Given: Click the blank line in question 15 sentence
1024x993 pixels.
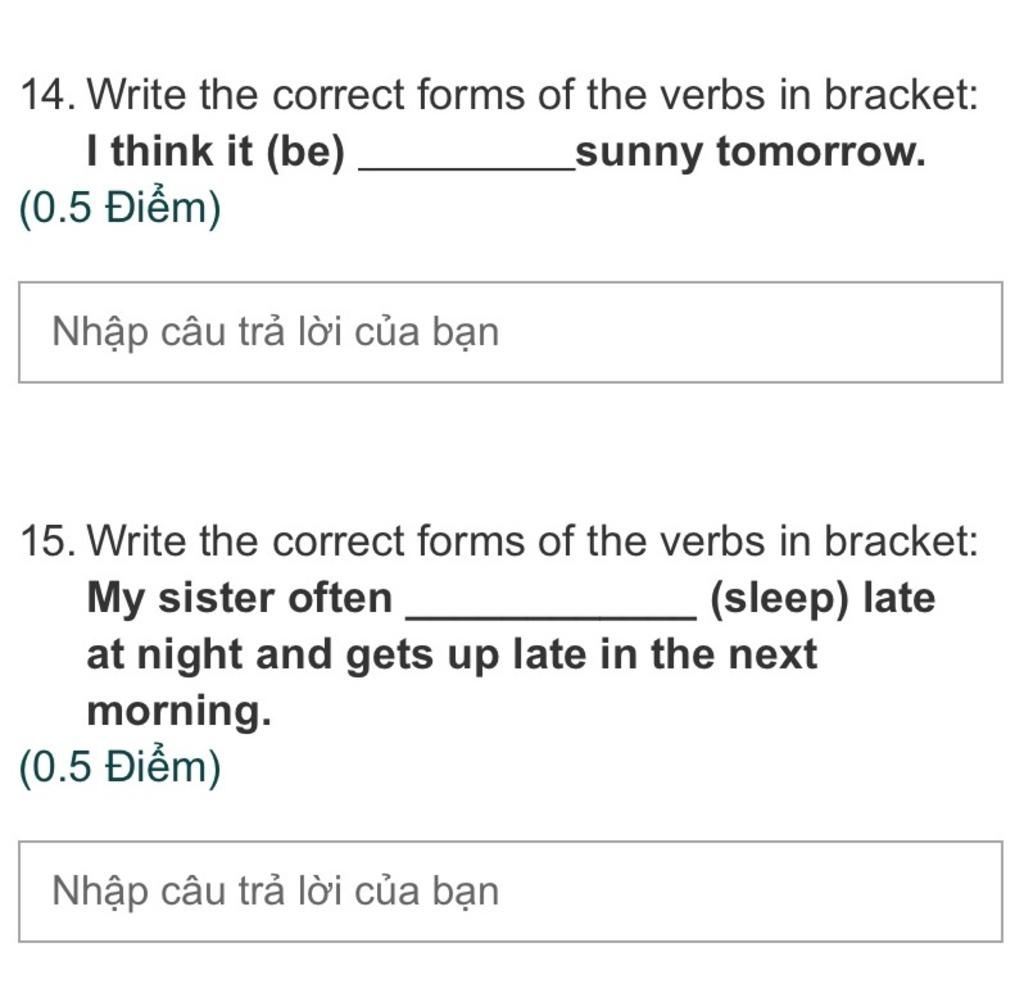Looking at the screenshot, I should click(x=551, y=616).
